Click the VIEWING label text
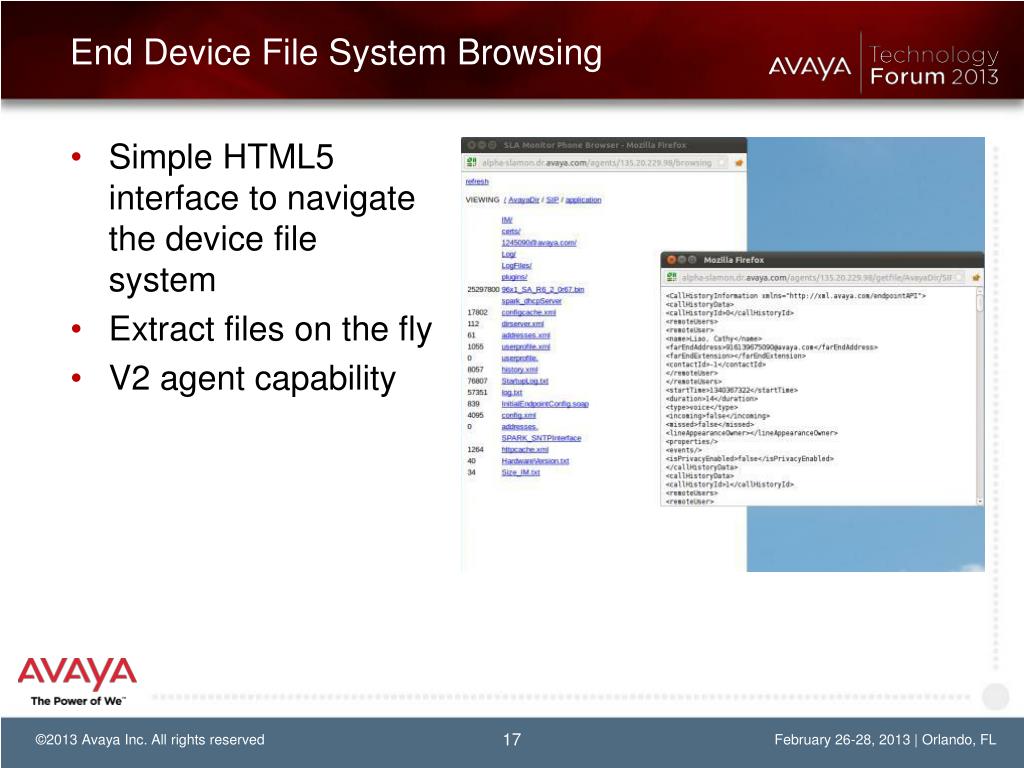Screen dimensions: 1024x768 tap(483, 200)
